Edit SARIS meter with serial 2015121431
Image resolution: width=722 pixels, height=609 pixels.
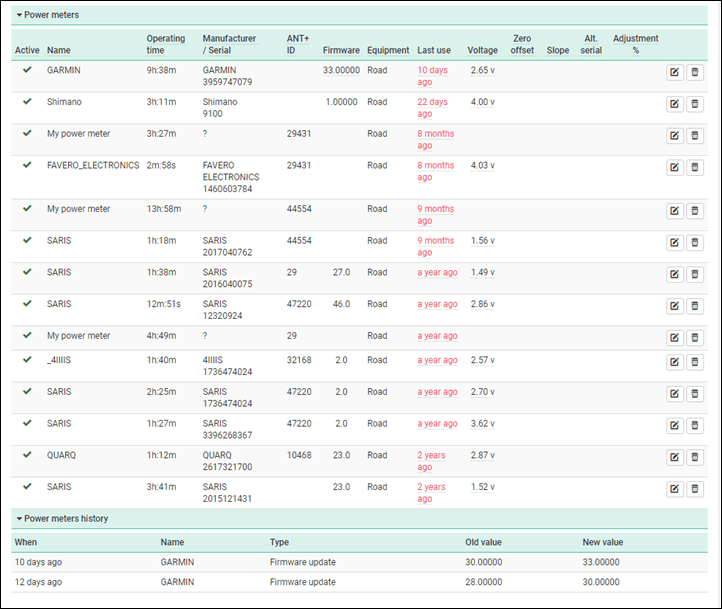[x=675, y=489]
